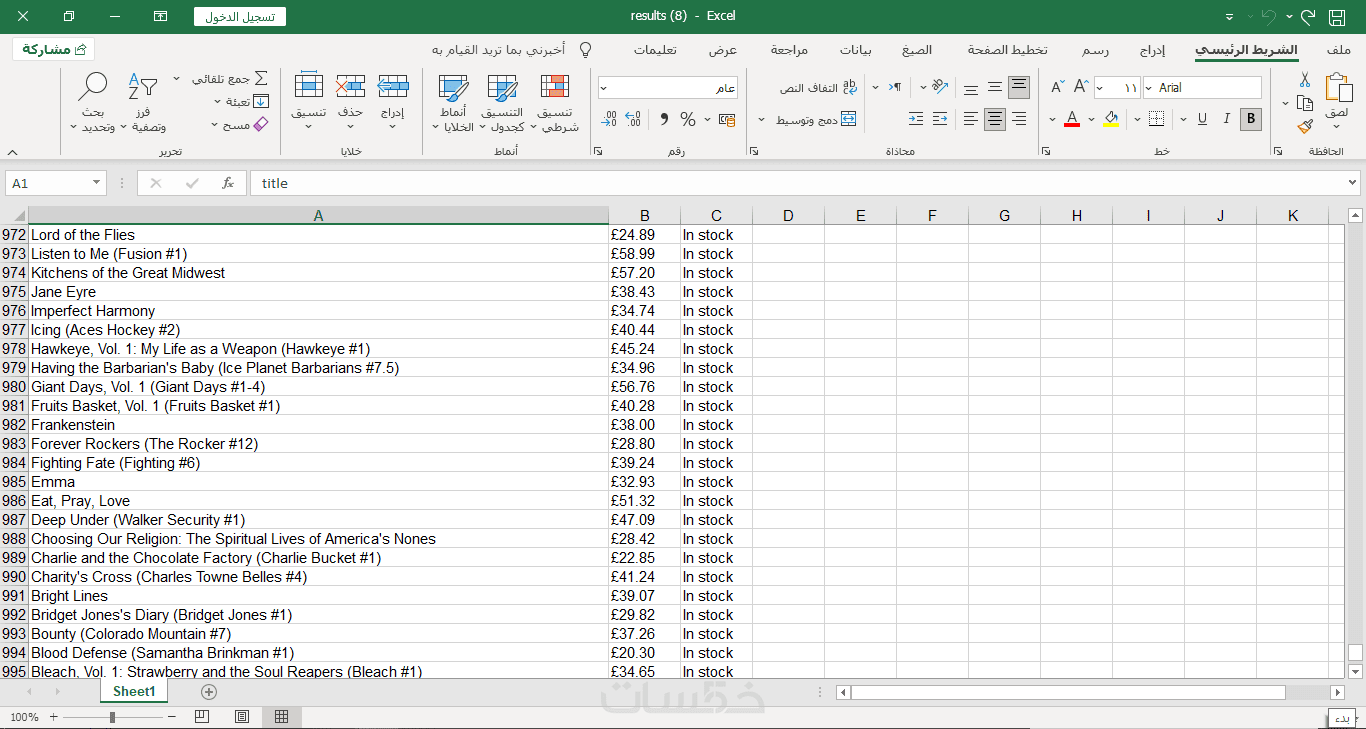Click the Copy icon in clipboard group

pos(1305,103)
